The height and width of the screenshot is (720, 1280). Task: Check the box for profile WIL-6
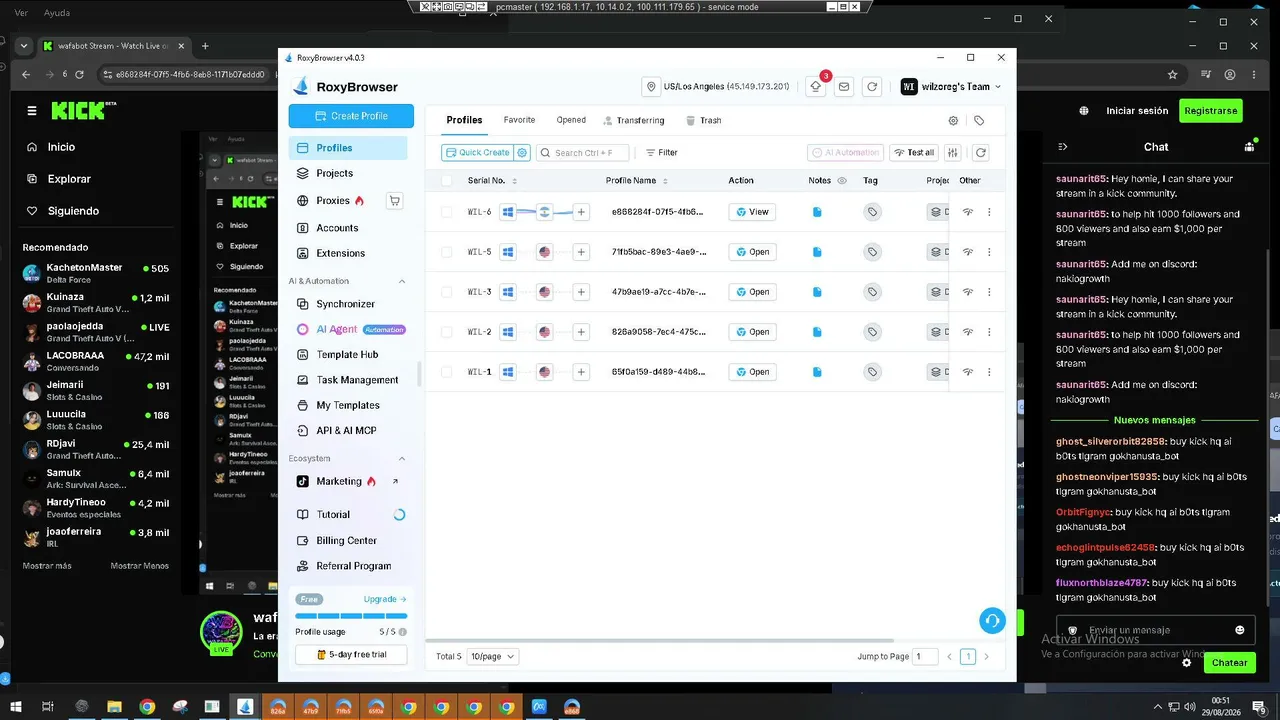coord(446,212)
